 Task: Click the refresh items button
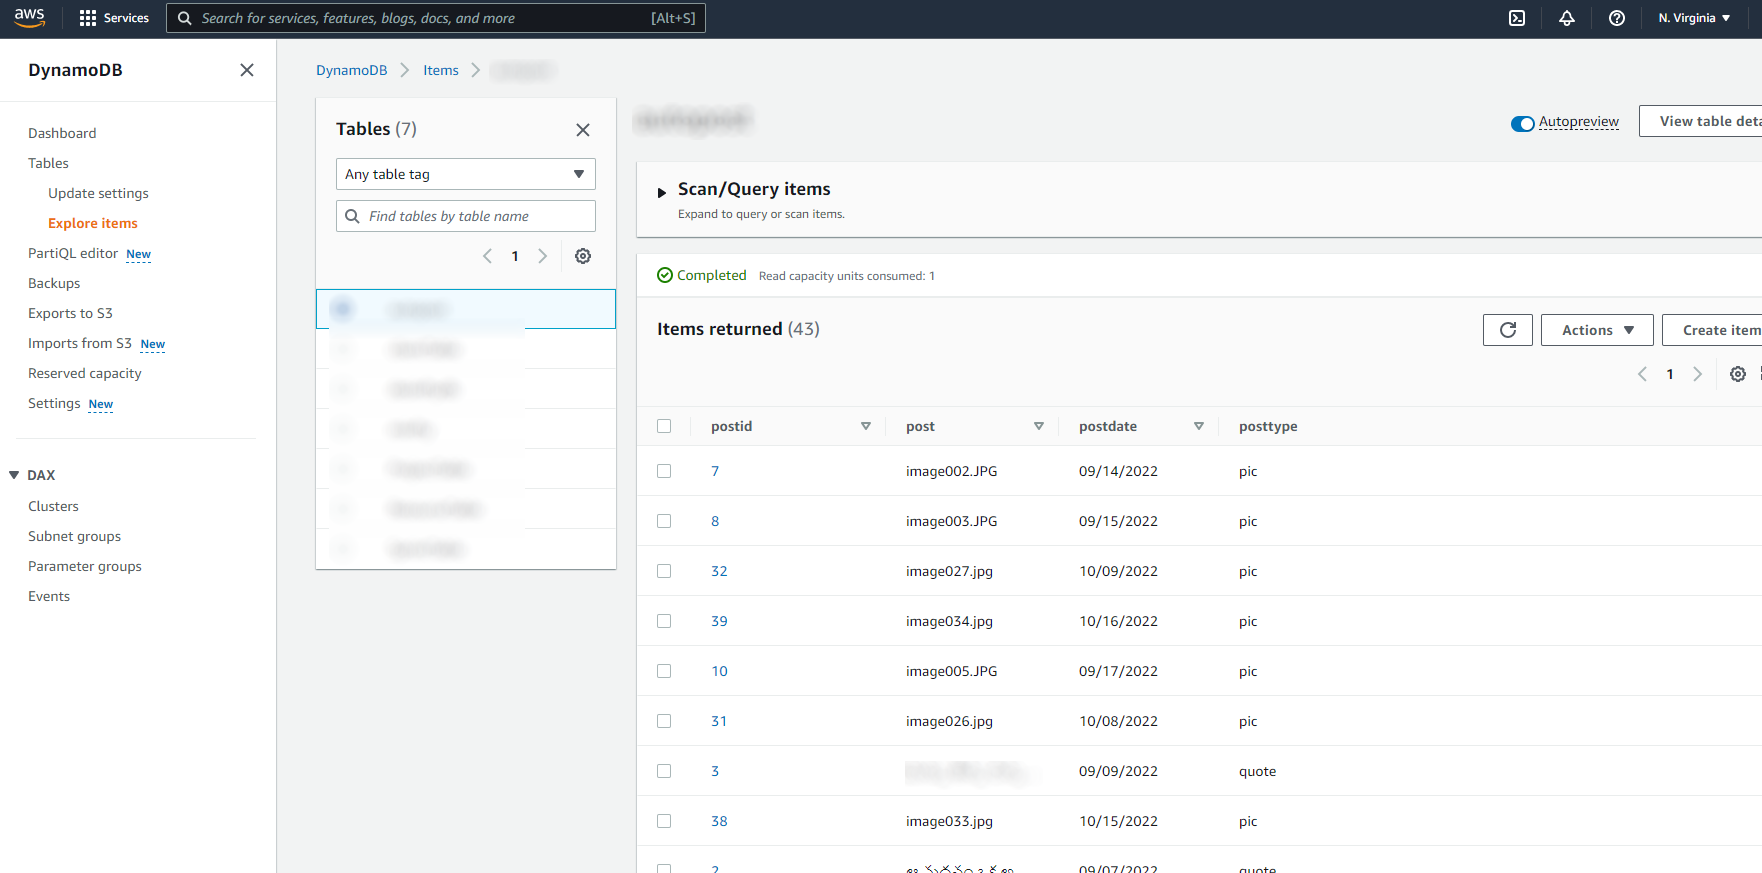pyautogui.click(x=1508, y=330)
